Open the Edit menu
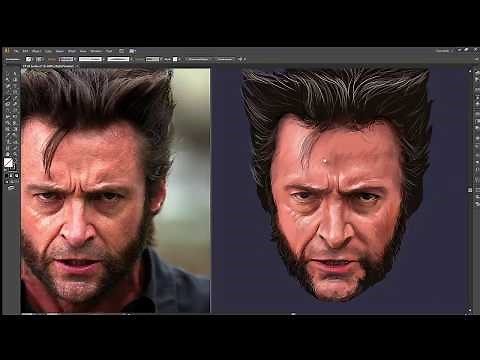Screen dimensions: 480x360 [x=25, y=51]
